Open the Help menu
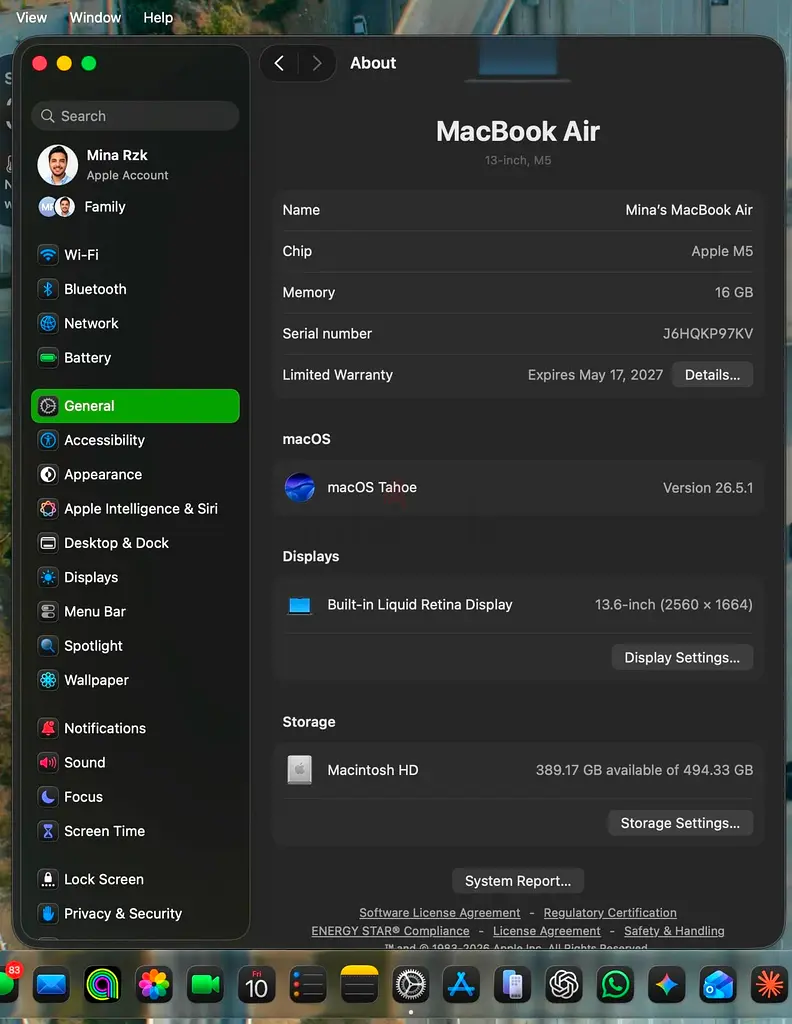 158,18
